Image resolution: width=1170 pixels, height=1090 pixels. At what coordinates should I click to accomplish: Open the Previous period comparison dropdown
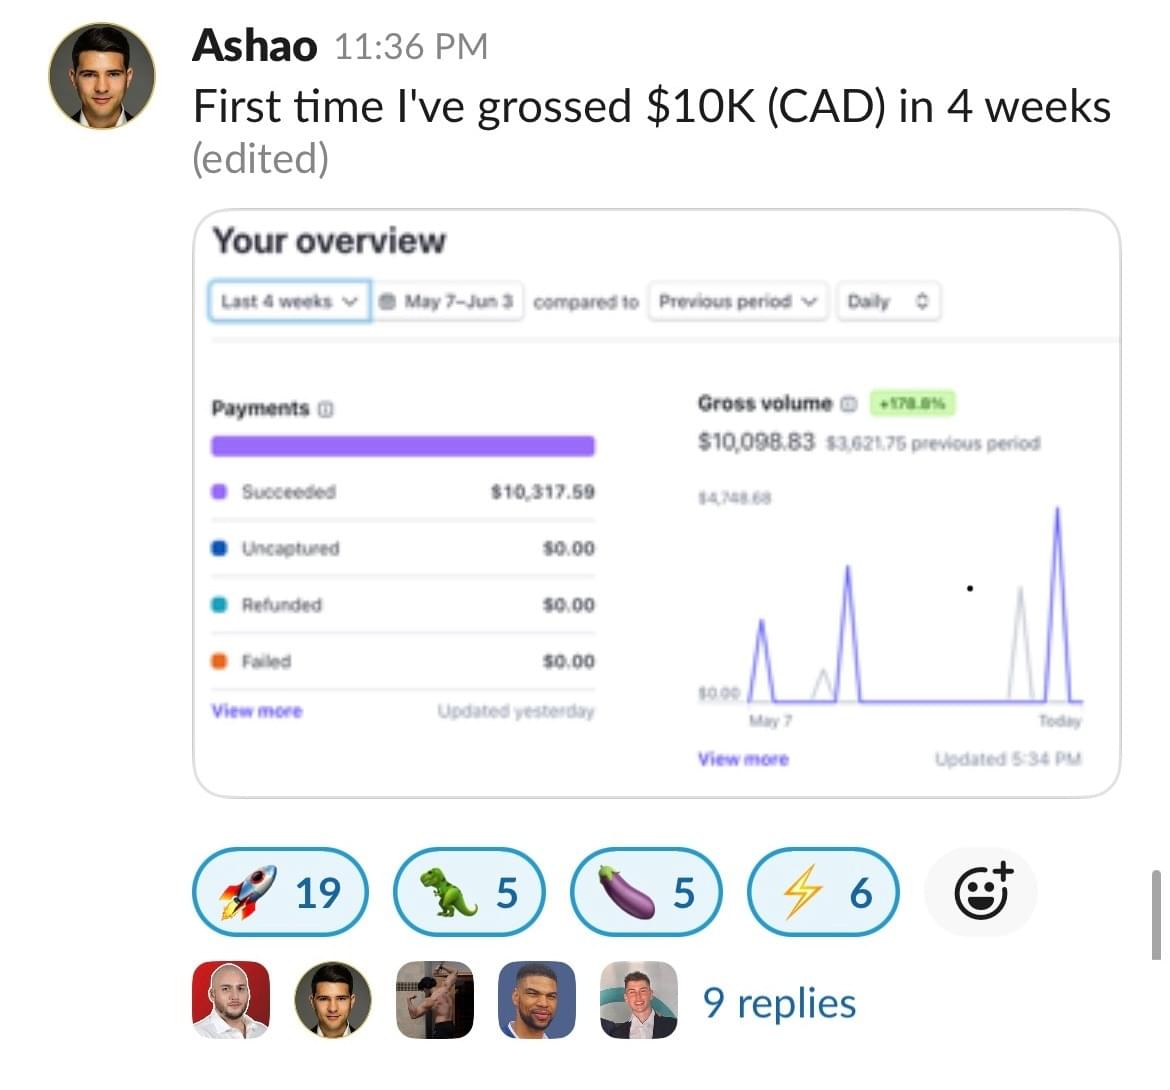(738, 301)
